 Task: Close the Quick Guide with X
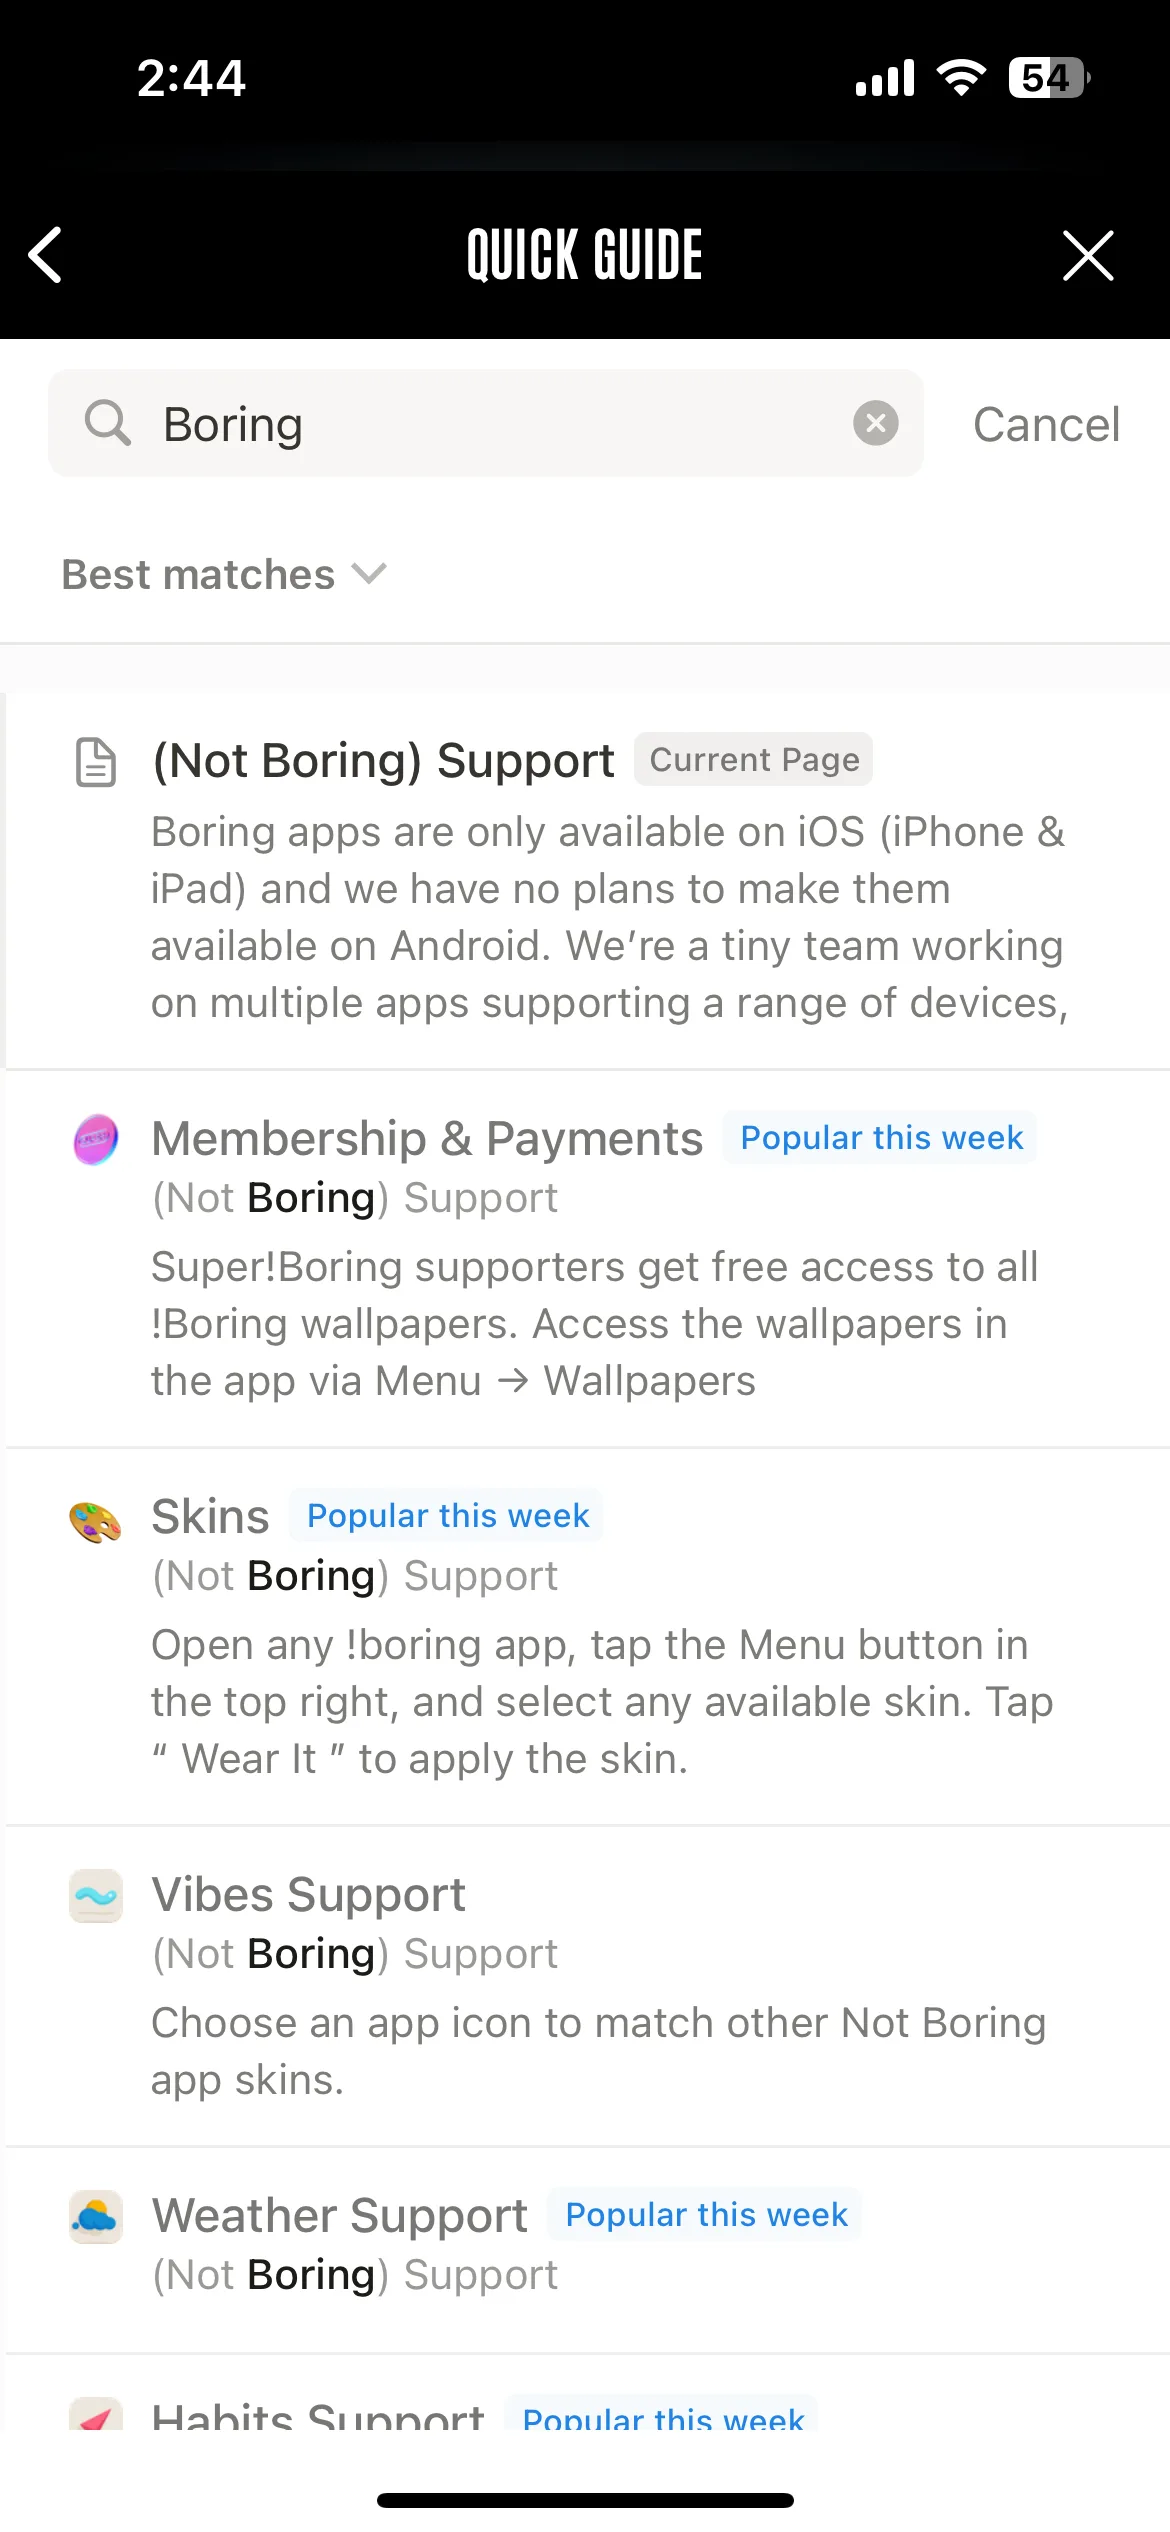(x=1088, y=255)
